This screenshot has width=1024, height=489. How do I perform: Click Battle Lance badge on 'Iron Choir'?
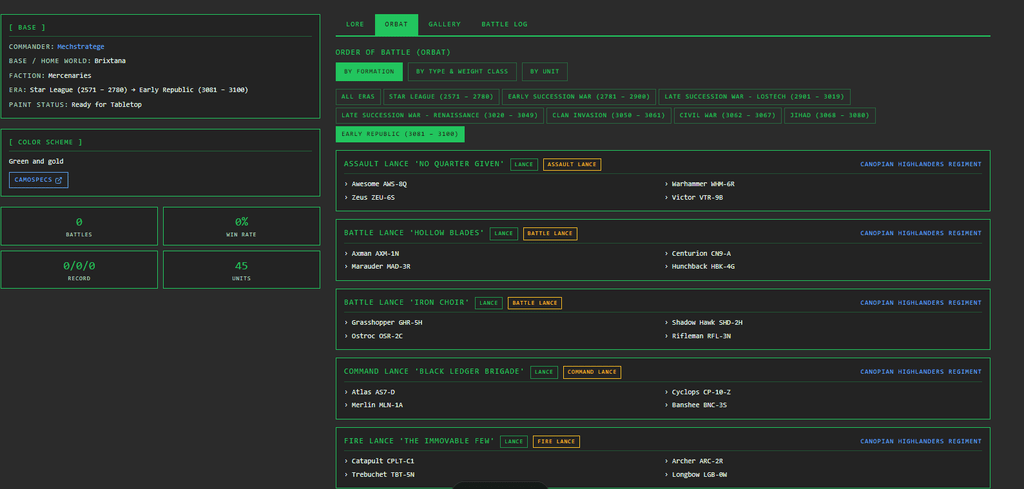535,303
